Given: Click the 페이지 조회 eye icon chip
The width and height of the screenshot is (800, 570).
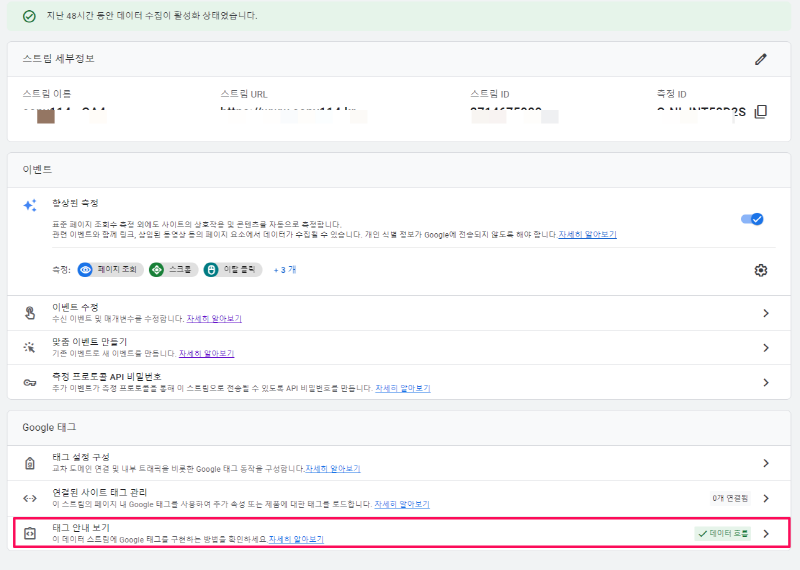Looking at the screenshot, I should coord(86,270).
